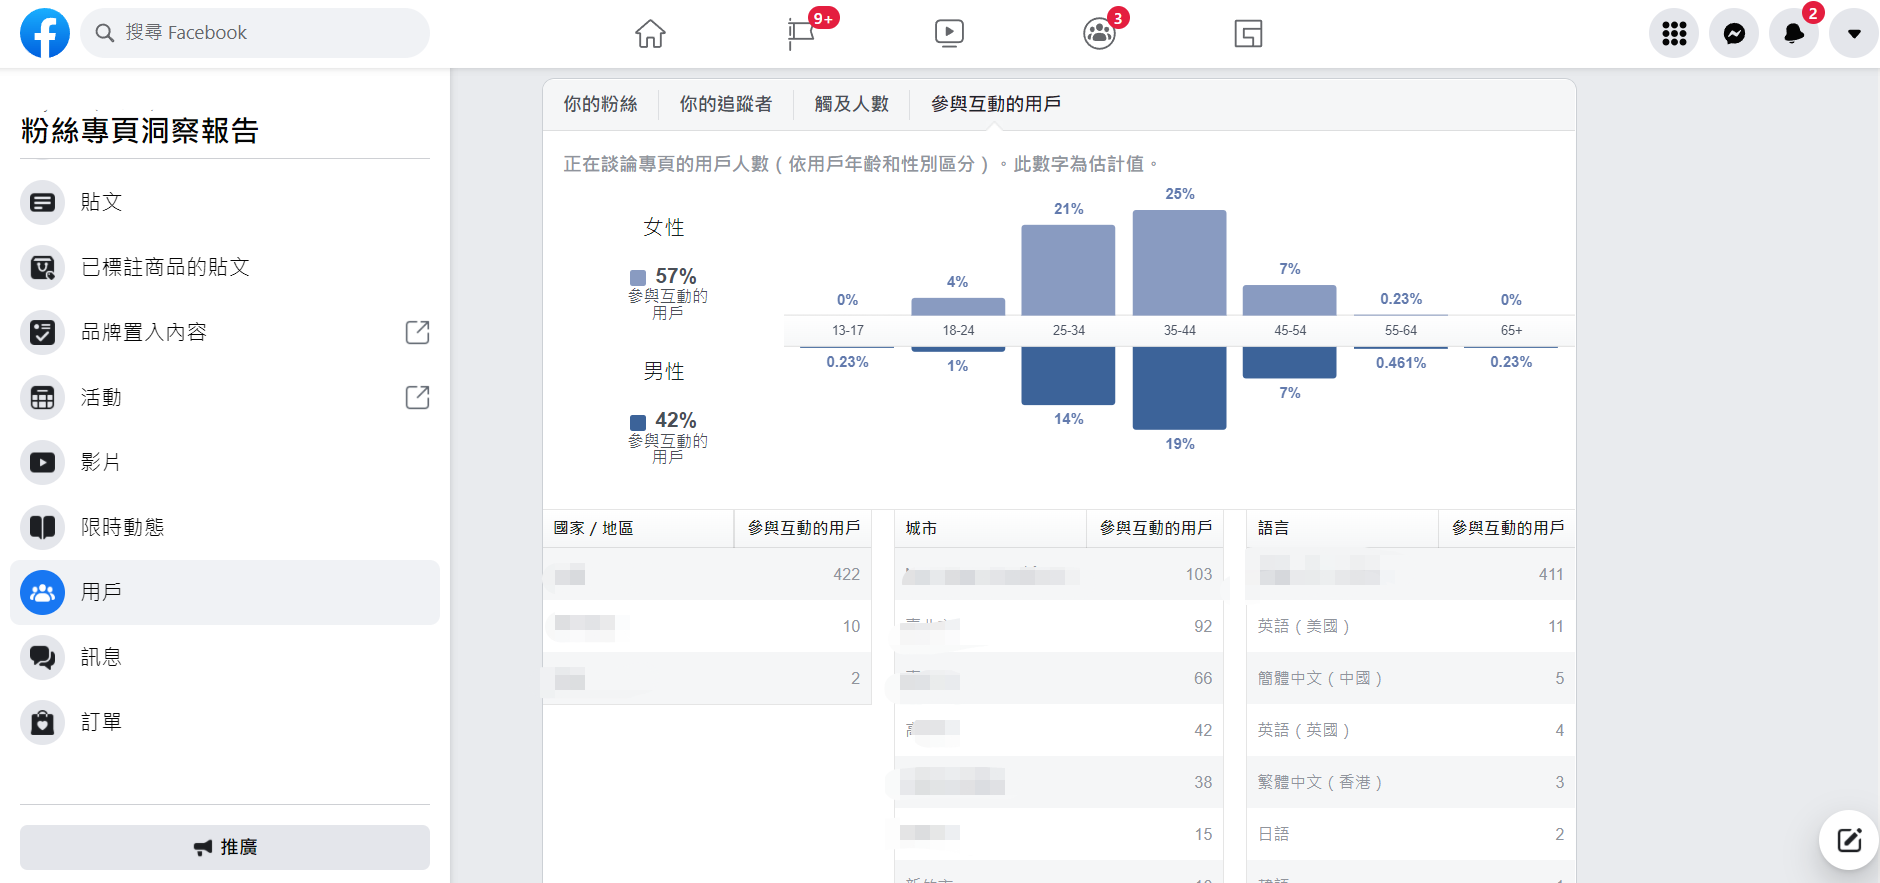The width and height of the screenshot is (1880, 883).
Task: Open the Watch video icon
Action: (949, 34)
